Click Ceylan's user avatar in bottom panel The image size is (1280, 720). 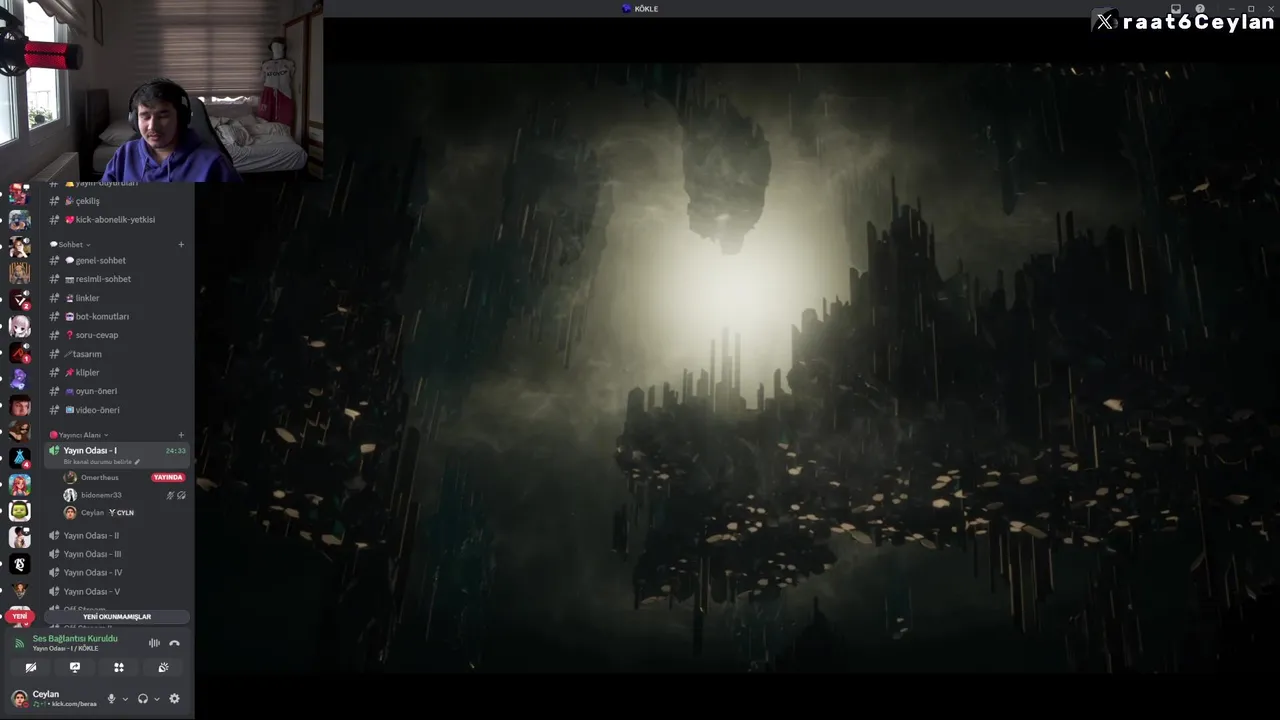pyautogui.click(x=19, y=698)
